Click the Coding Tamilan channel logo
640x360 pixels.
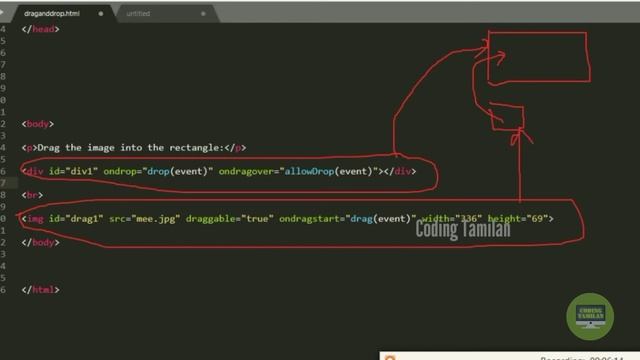pyautogui.click(x=590, y=316)
